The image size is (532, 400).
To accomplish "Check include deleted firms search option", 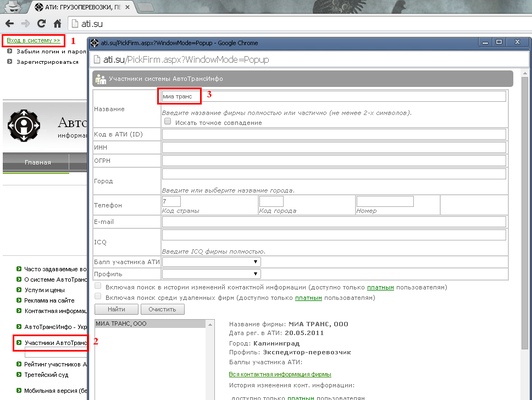I will click(x=98, y=297).
